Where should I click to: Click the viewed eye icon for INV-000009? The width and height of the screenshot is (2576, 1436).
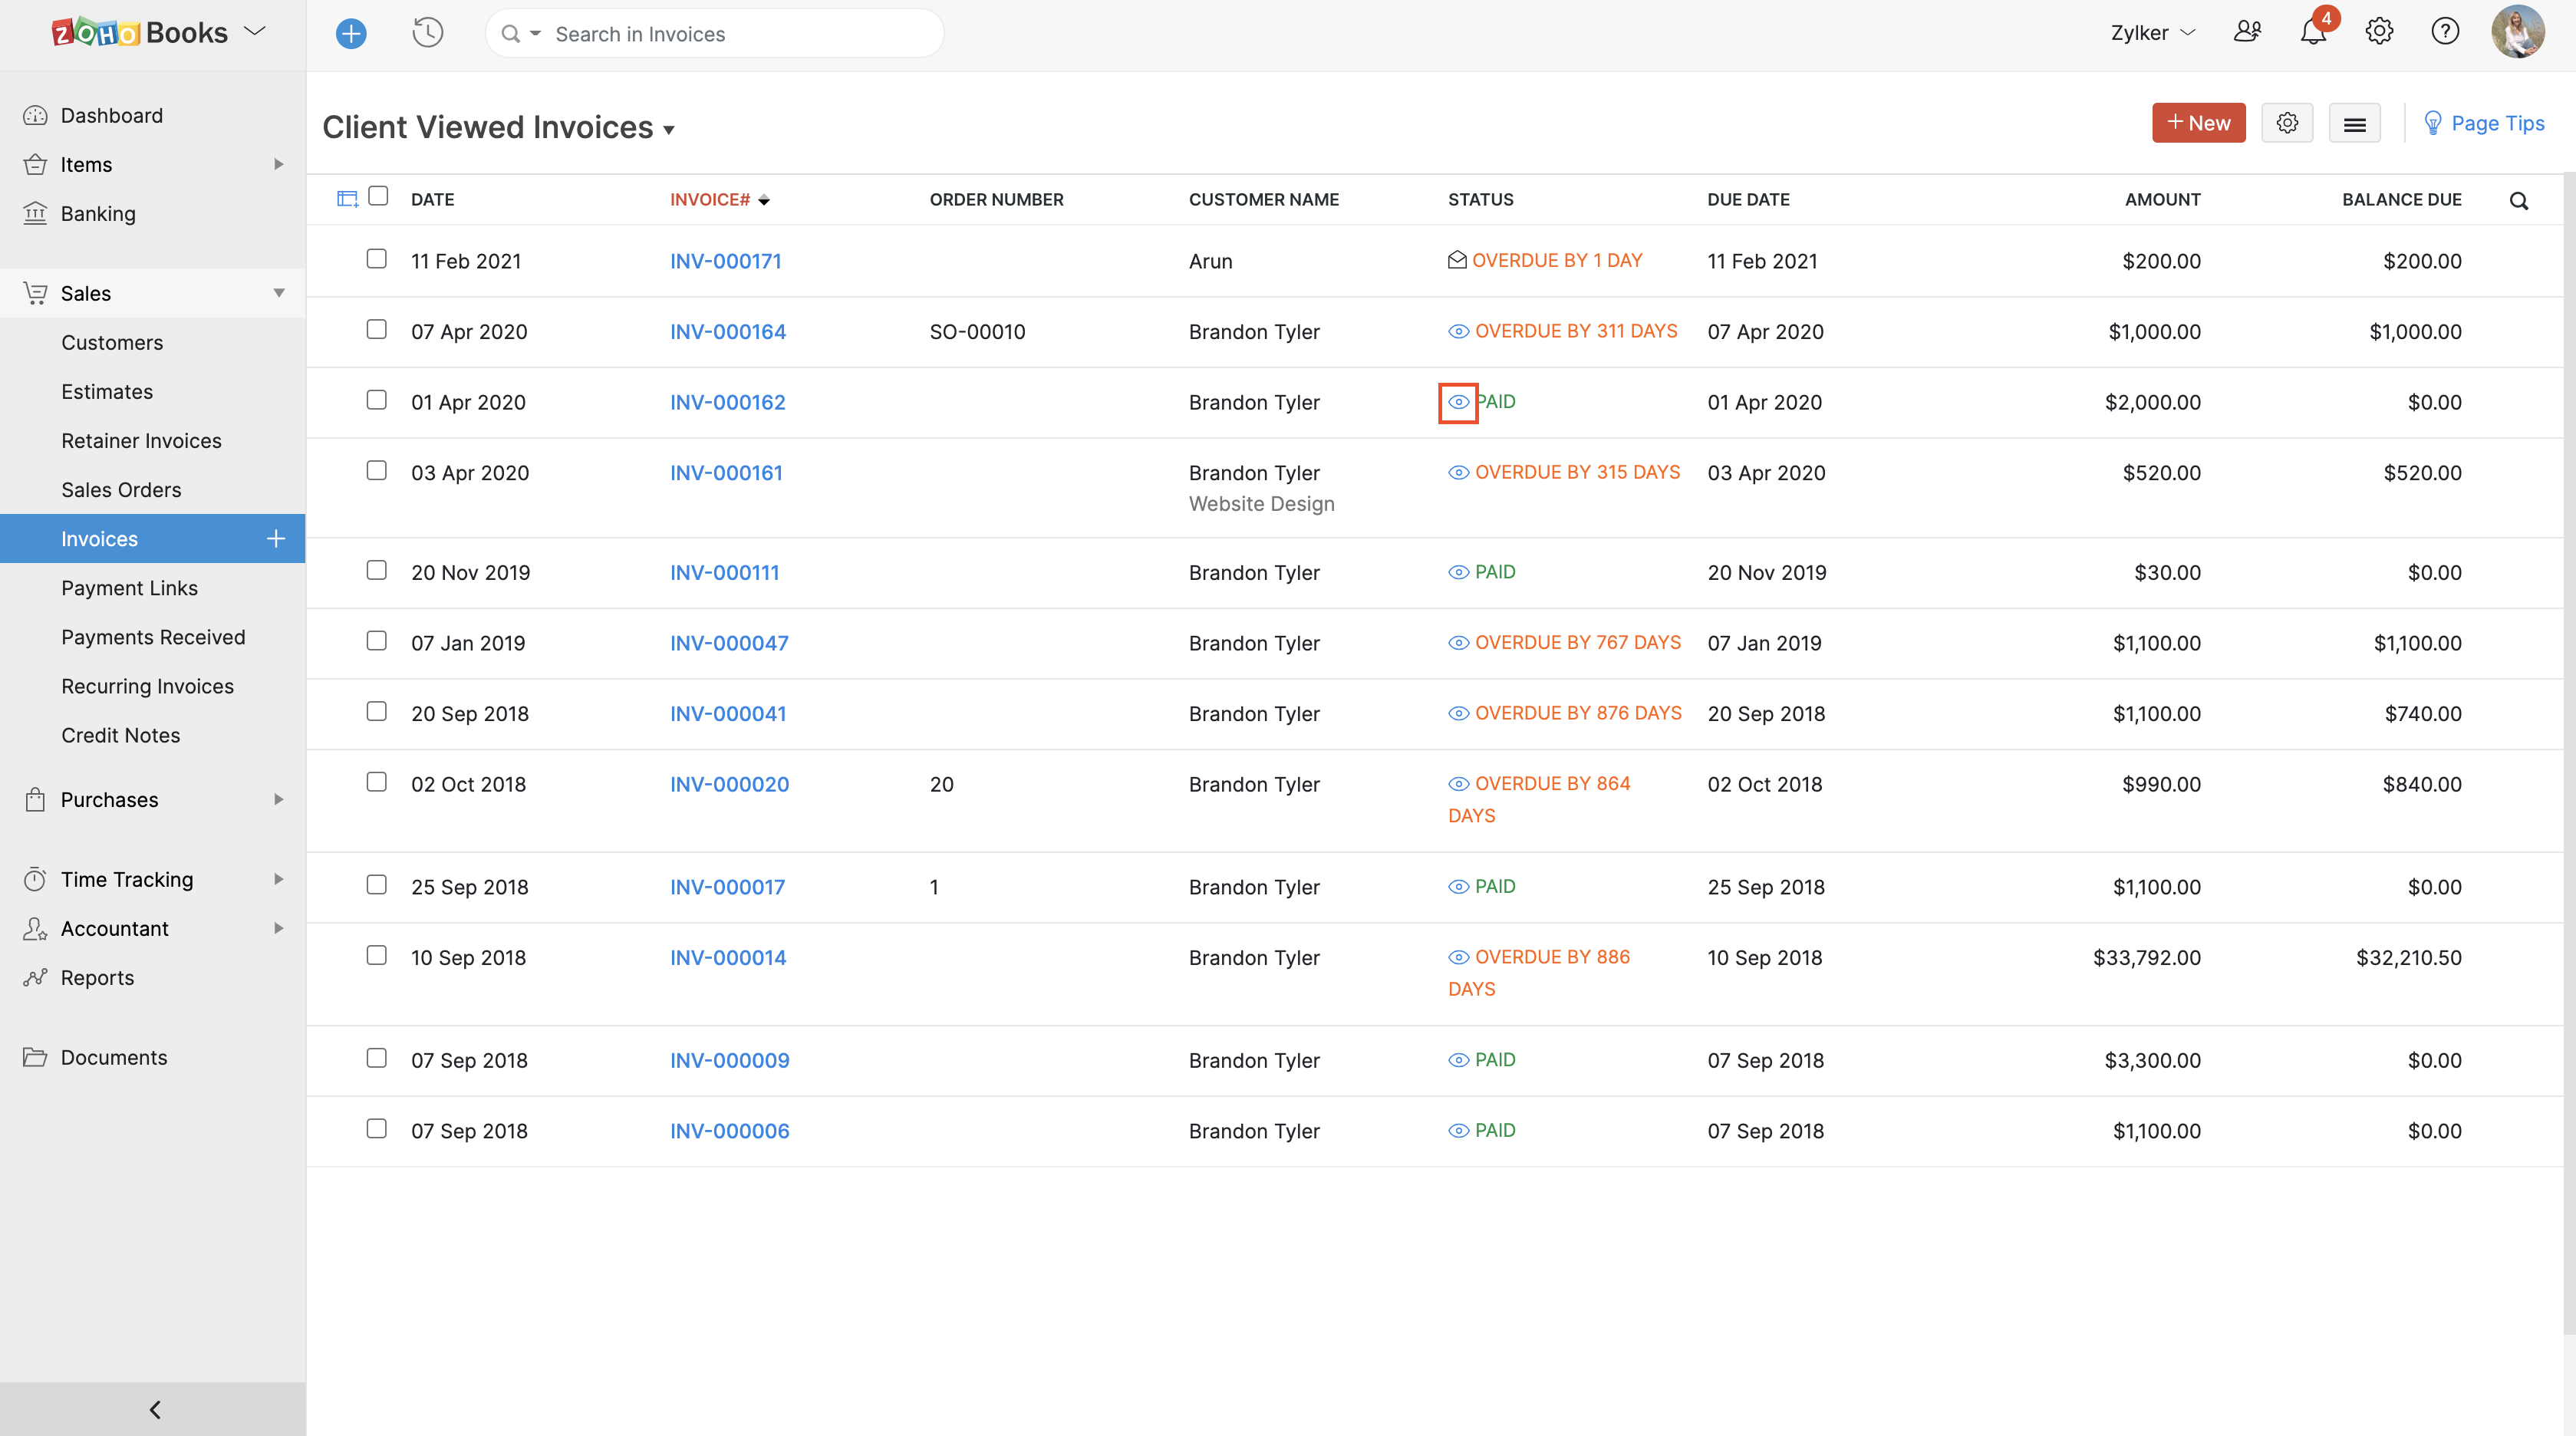tap(1458, 1060)
